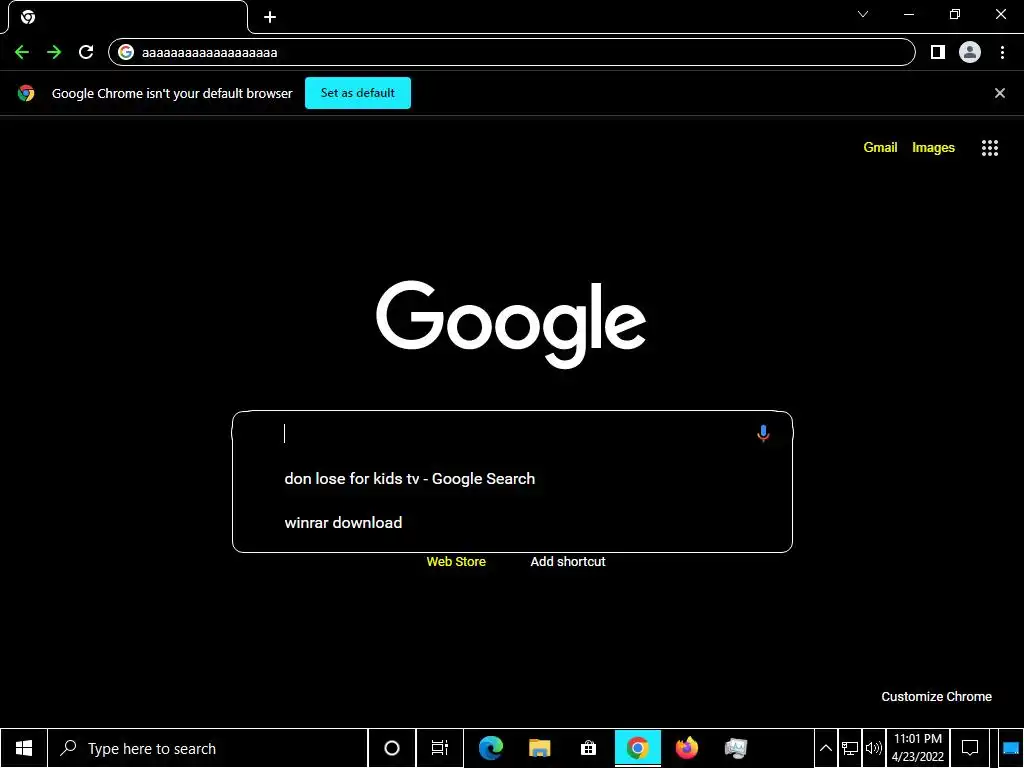Click inside the Google search box
This screenshot has width=1024, height=768.
pos(513,433)
